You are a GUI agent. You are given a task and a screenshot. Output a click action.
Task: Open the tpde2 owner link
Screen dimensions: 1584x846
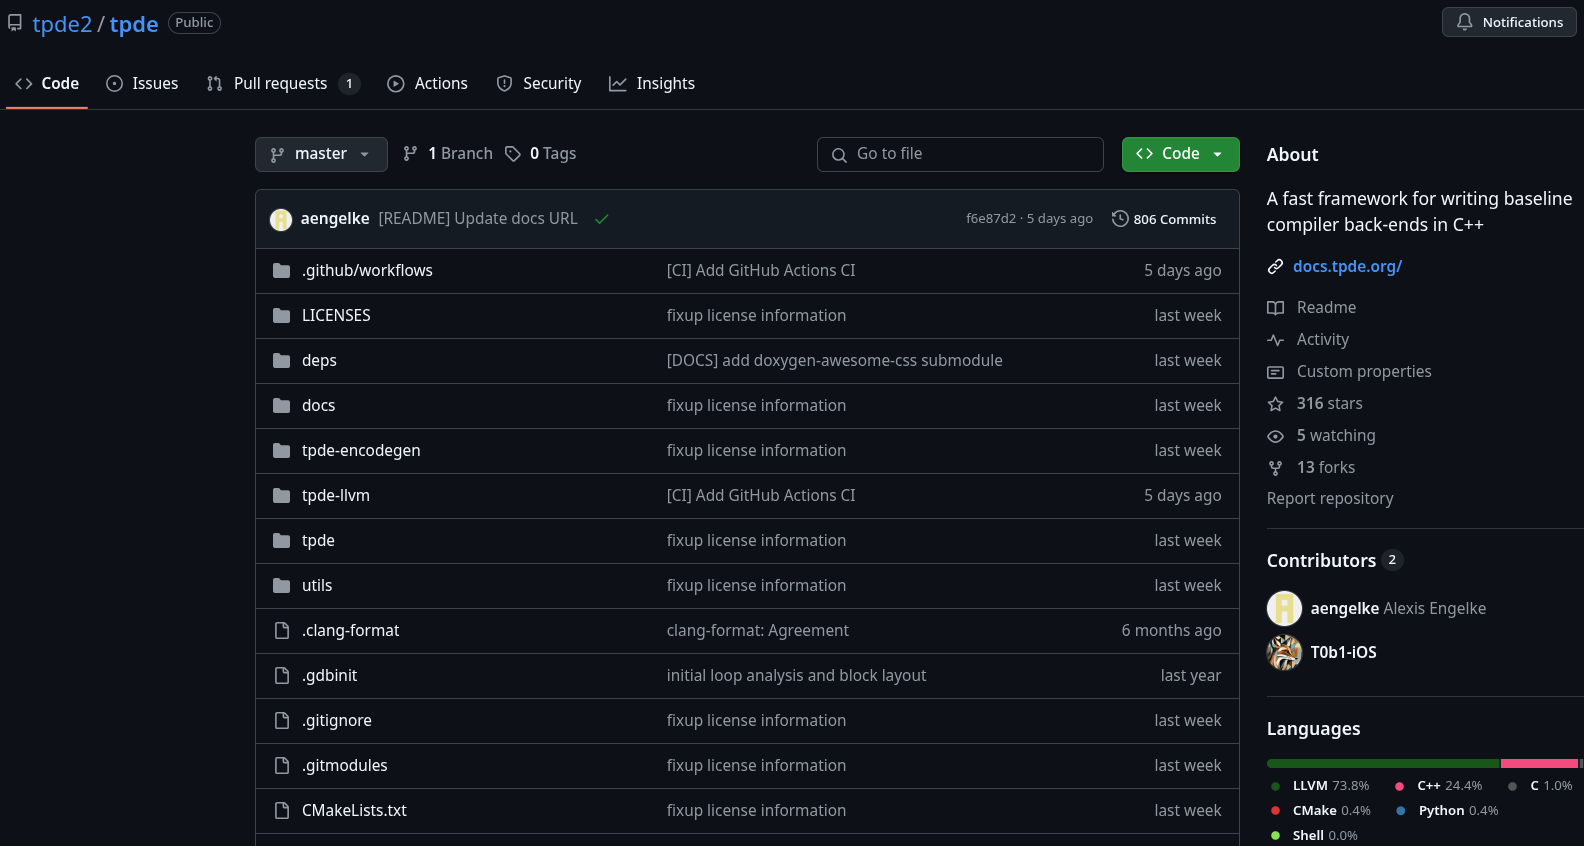(62, 24)
